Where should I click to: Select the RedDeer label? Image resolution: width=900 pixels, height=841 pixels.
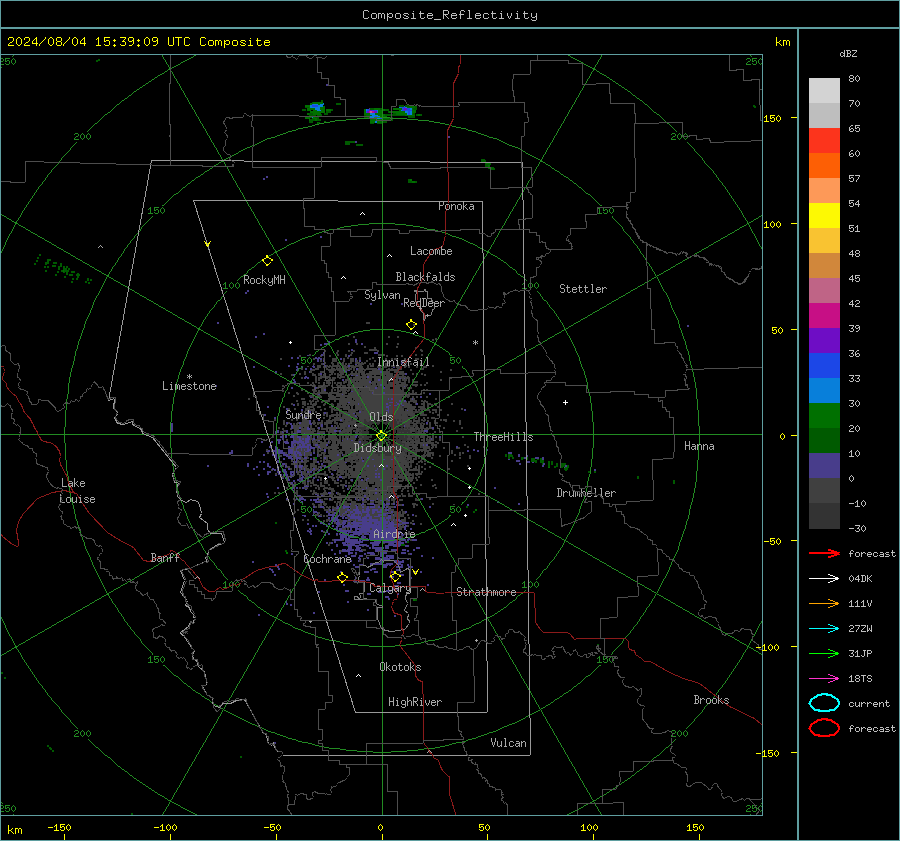424,303
